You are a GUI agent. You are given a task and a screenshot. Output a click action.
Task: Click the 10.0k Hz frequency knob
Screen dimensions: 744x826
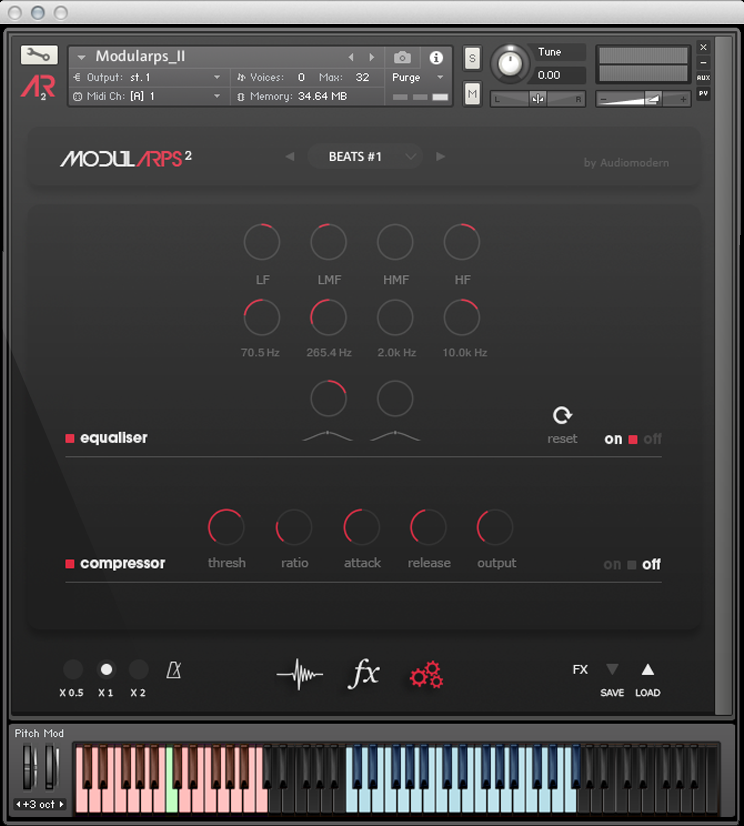(462, 317)
